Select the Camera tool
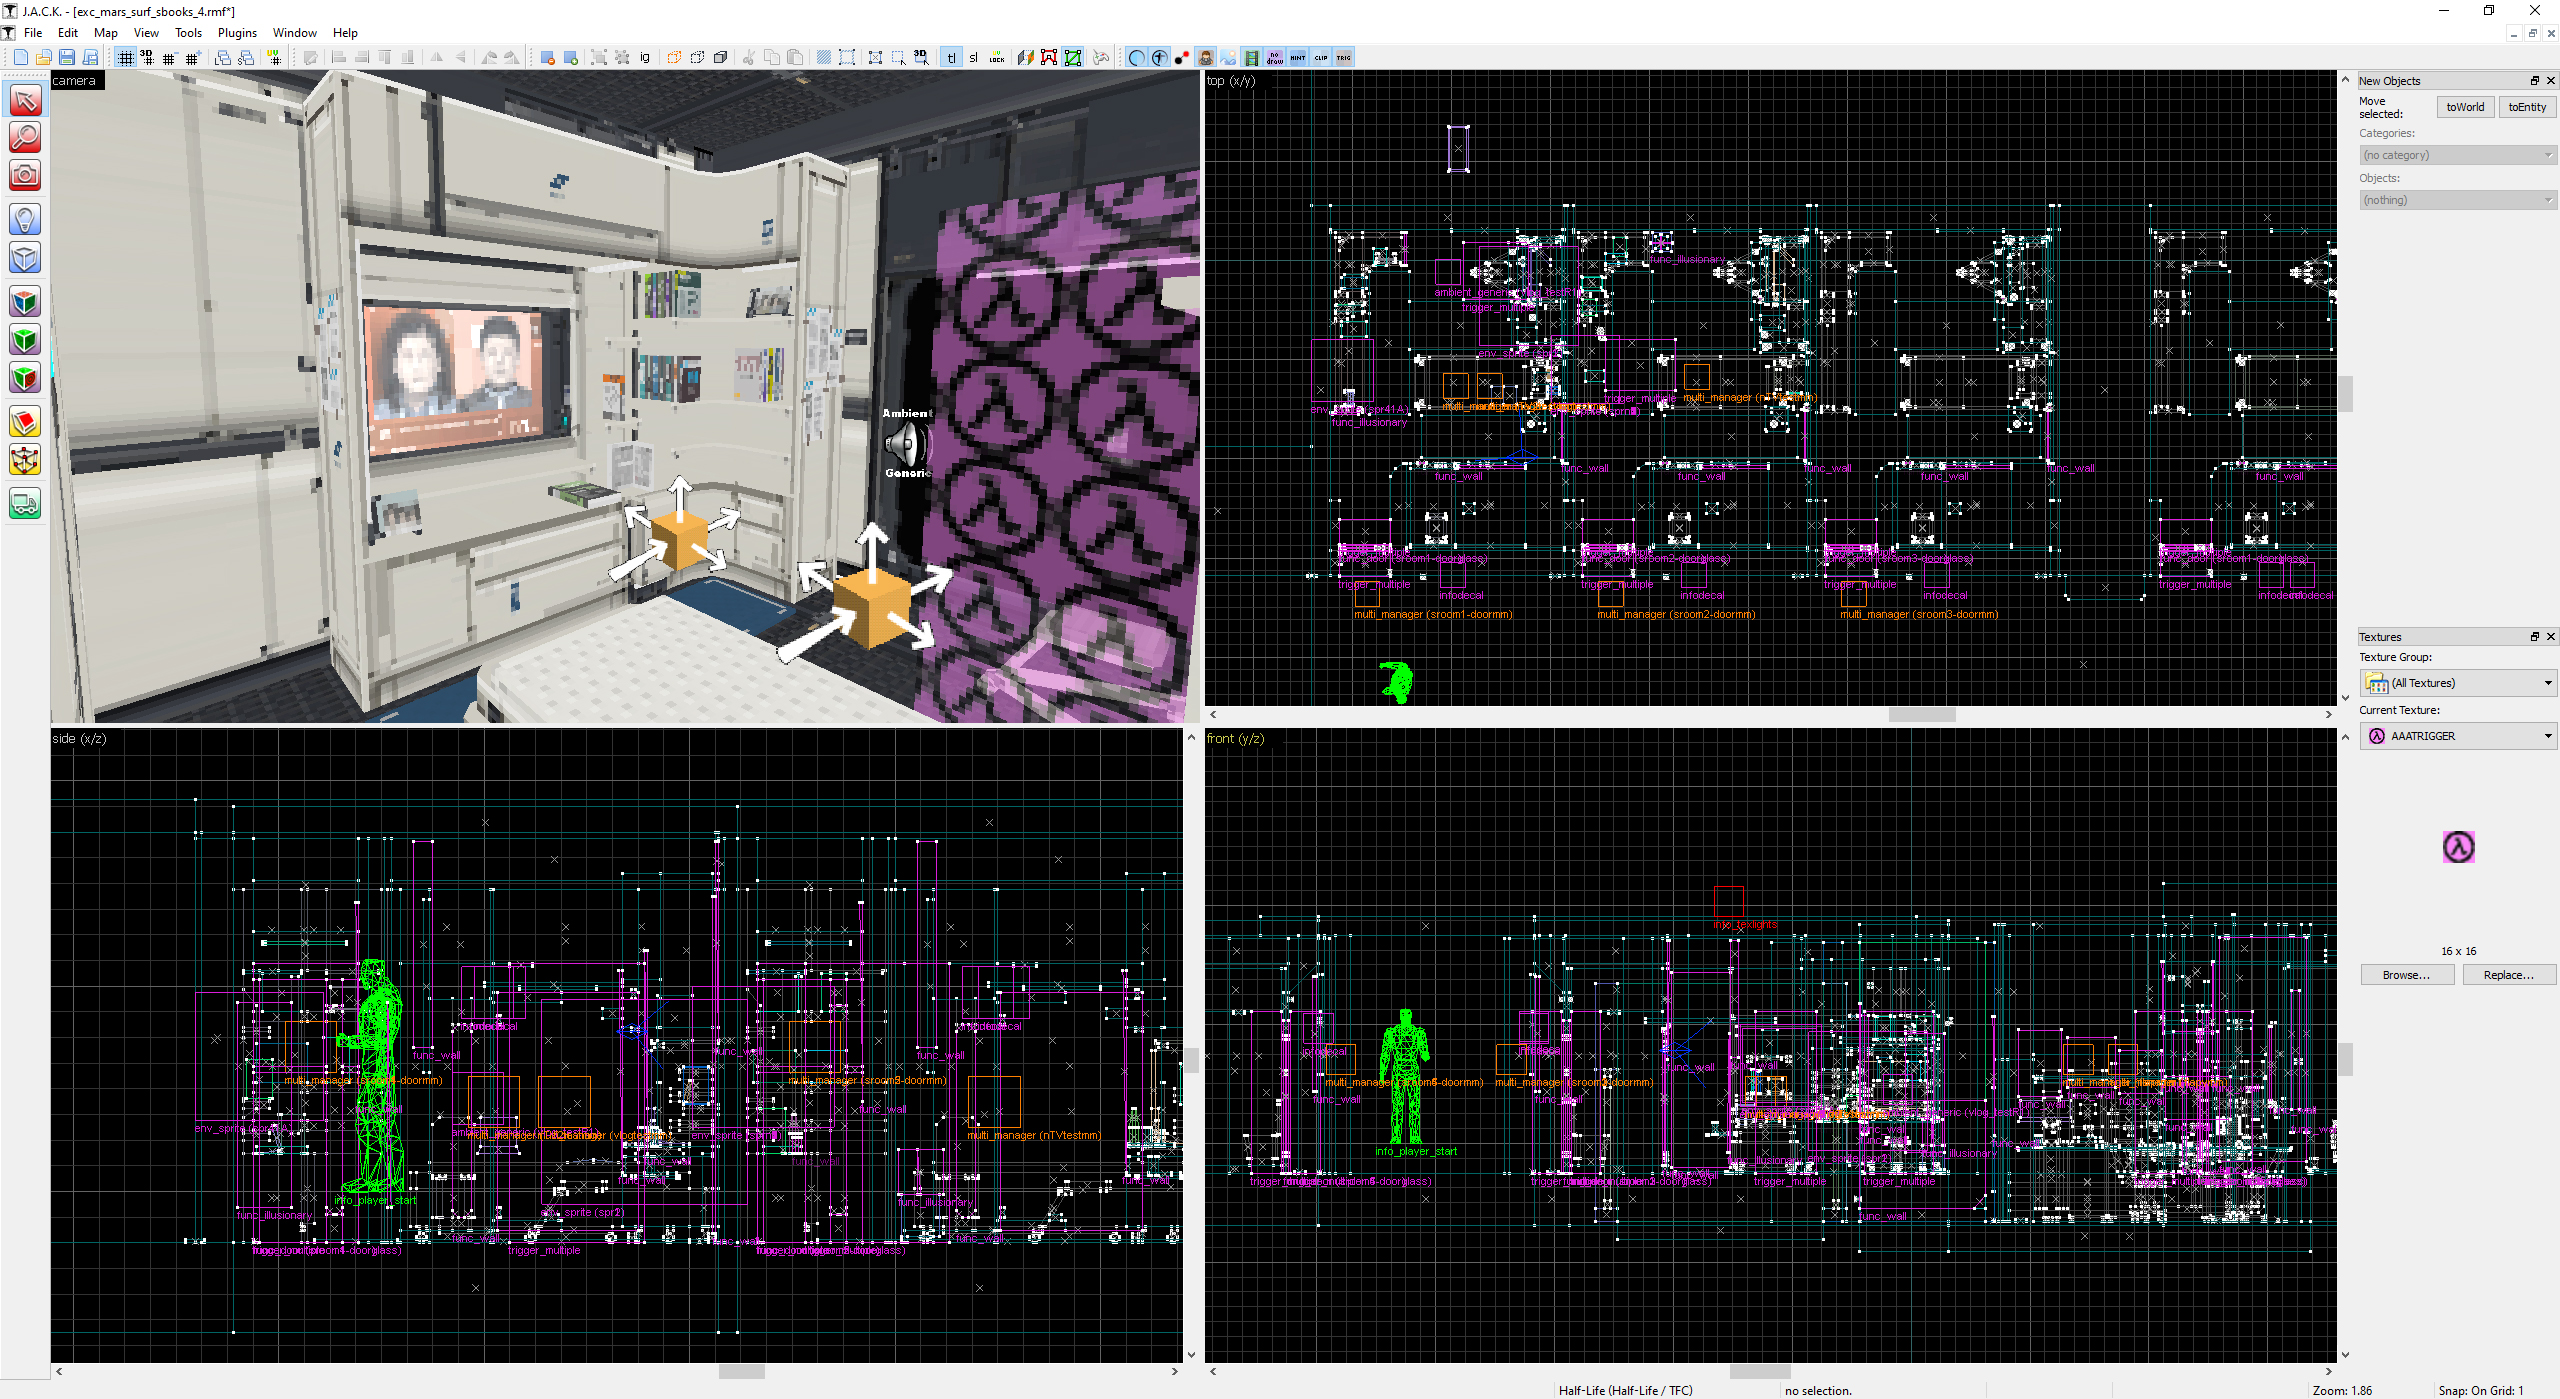 coord(25,176)
